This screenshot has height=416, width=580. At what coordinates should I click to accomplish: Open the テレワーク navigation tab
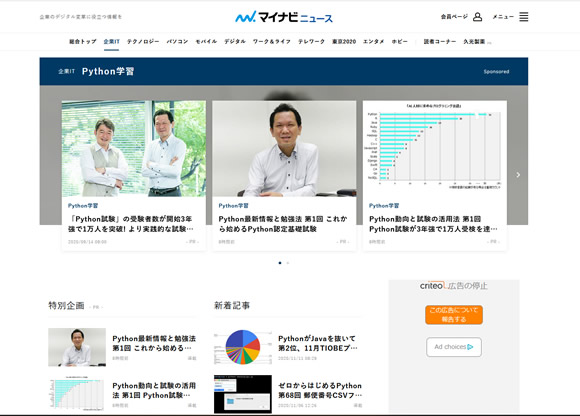(x=311, y=41)
